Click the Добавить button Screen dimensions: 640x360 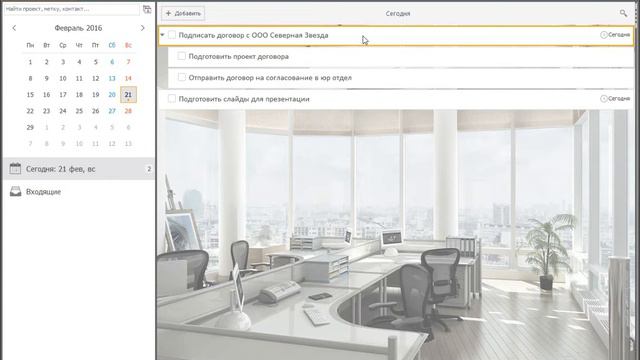183,13
